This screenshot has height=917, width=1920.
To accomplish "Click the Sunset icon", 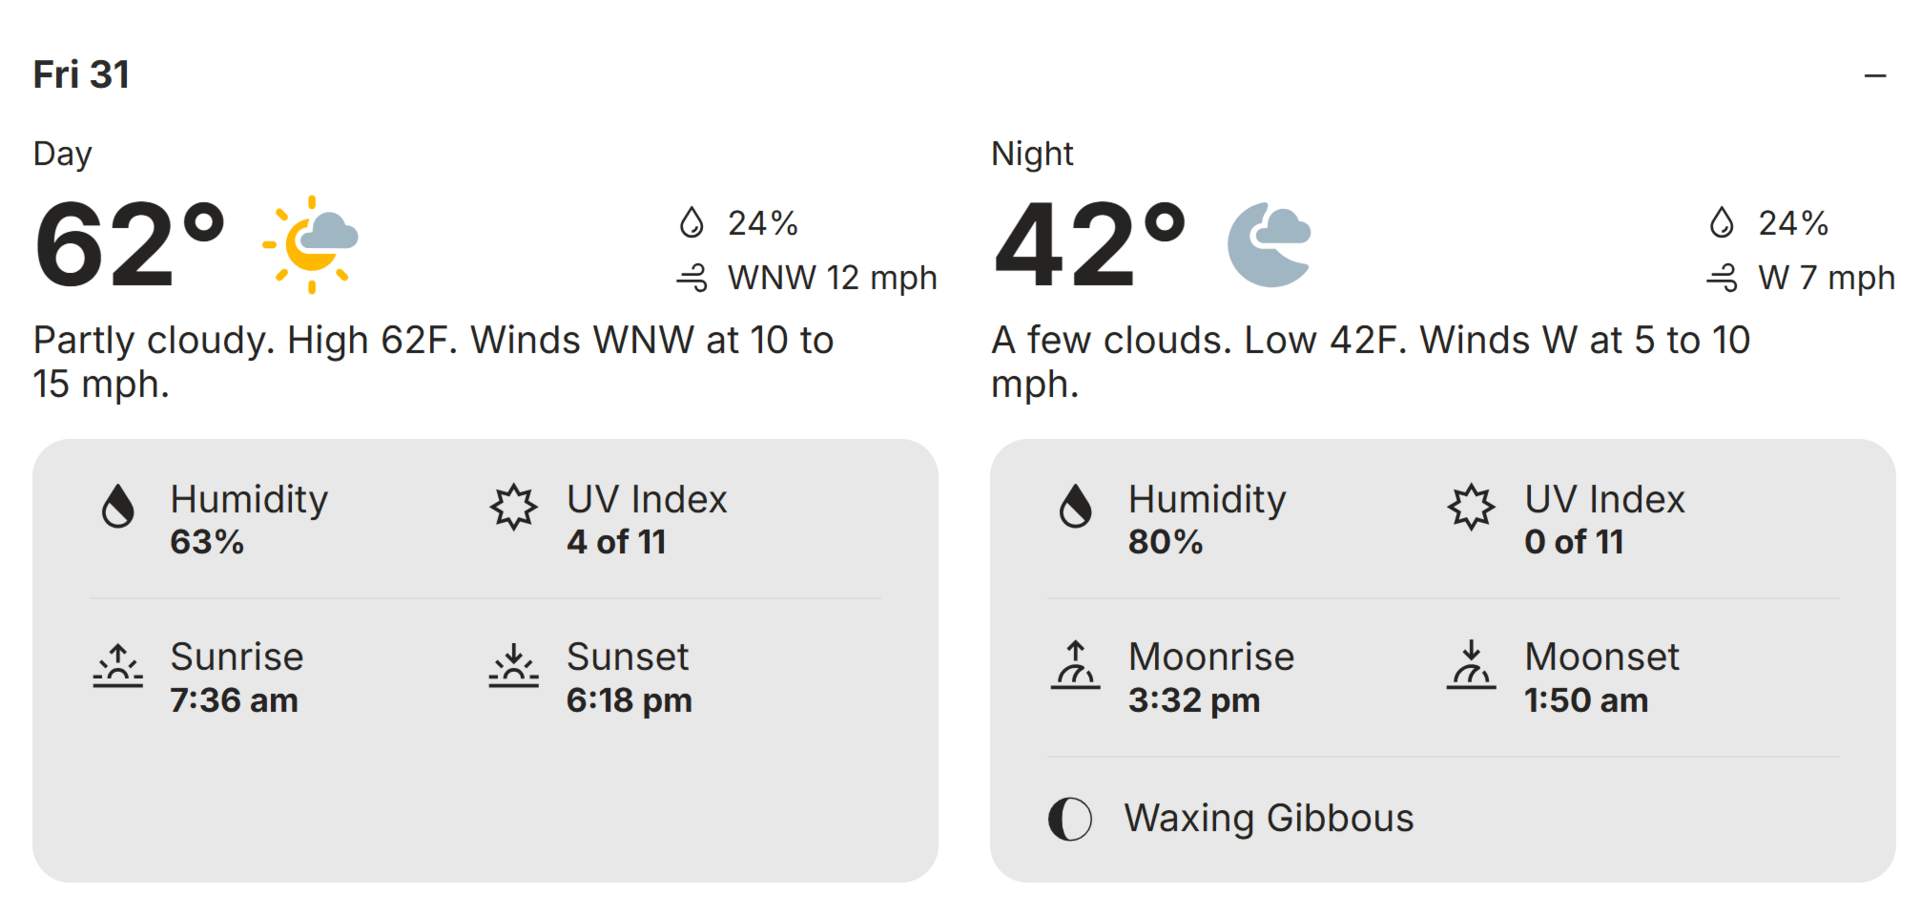I will point(513,665).
